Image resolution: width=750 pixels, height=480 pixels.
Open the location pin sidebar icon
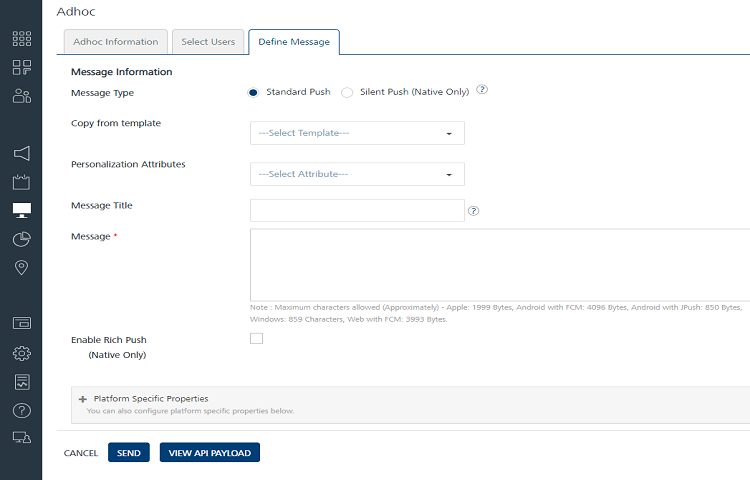pos(21,267)
